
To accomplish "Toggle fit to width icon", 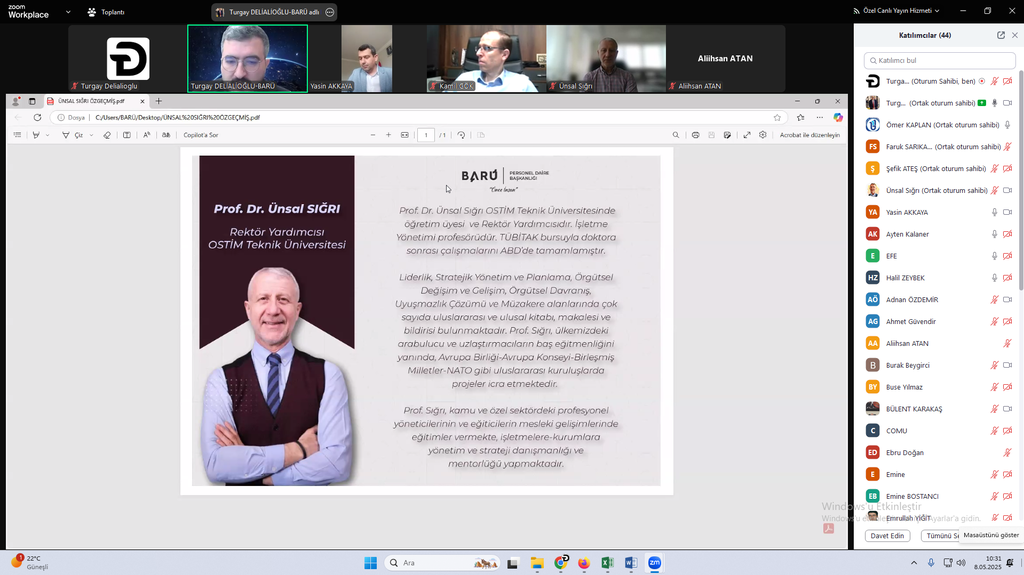I will click(405, 135).
